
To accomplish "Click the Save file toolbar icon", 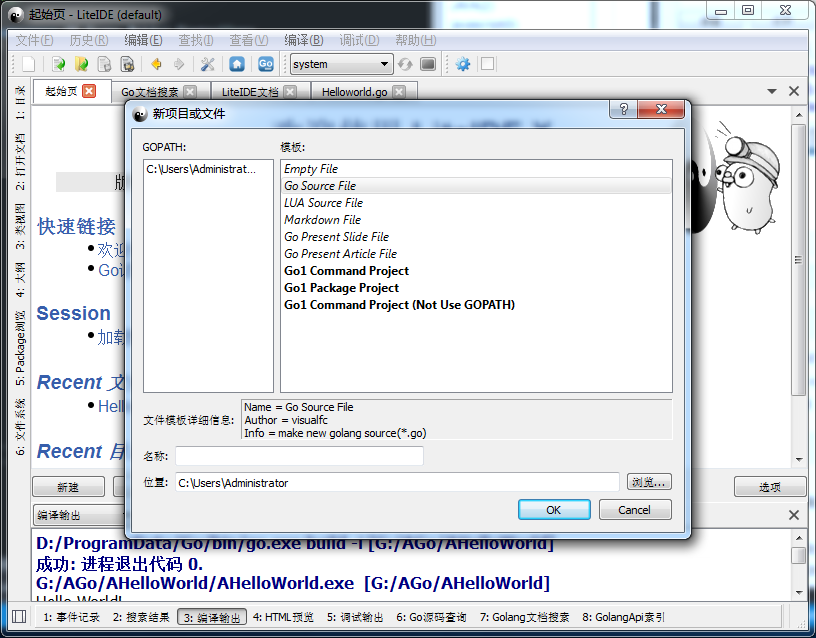I will coord(105,64).
